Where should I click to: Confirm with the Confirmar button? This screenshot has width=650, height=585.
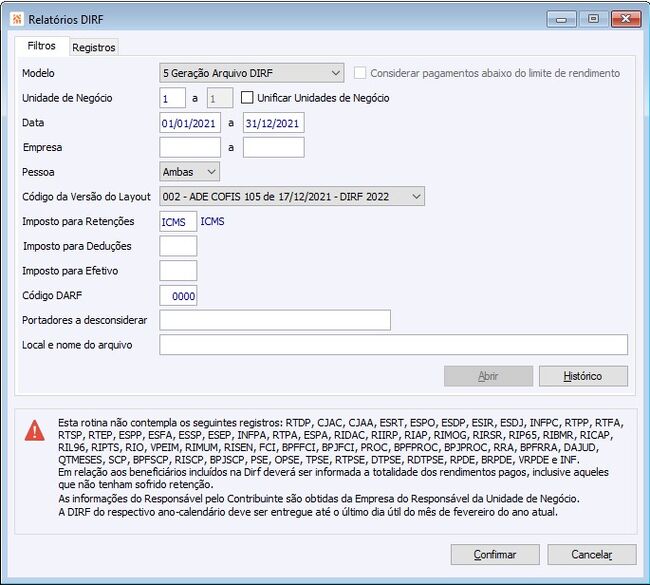point(495,555)
